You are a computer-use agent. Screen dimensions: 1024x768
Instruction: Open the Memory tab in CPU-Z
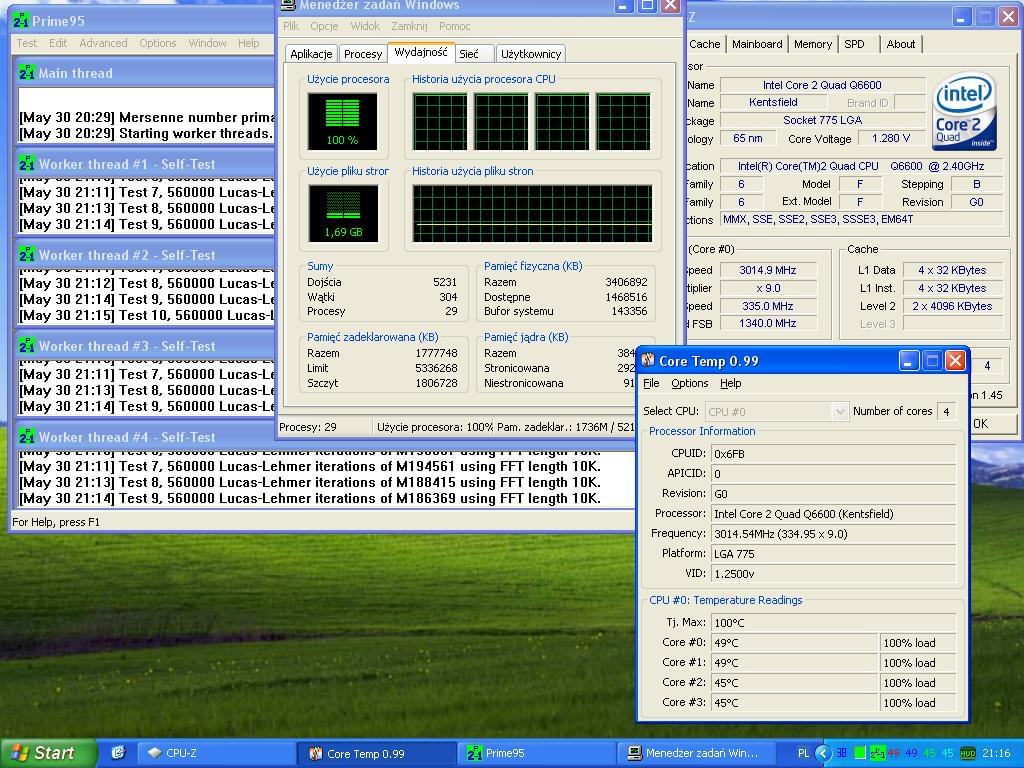(x=812, y=44)
